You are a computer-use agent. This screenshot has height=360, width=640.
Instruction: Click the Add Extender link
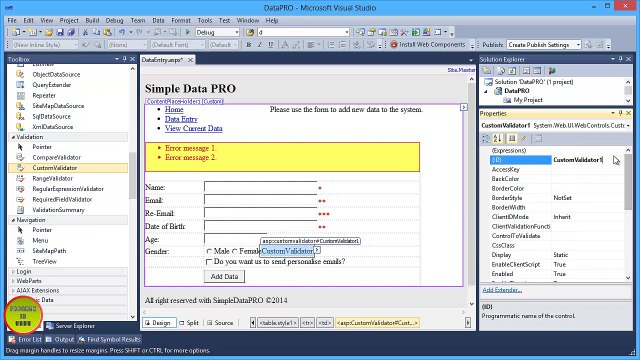(502, 290)
